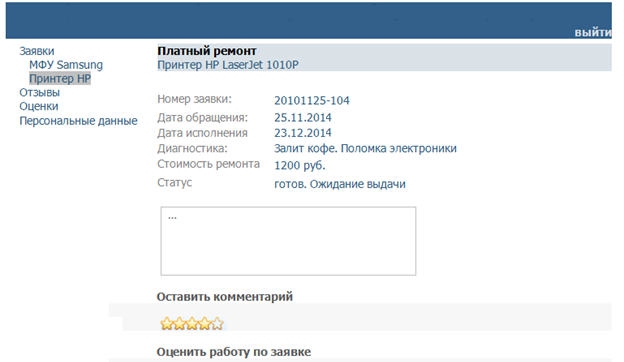Click the Дата исполнения label
Image resolution: width=624 pixels, height=362 pixels.
(202, 133)
